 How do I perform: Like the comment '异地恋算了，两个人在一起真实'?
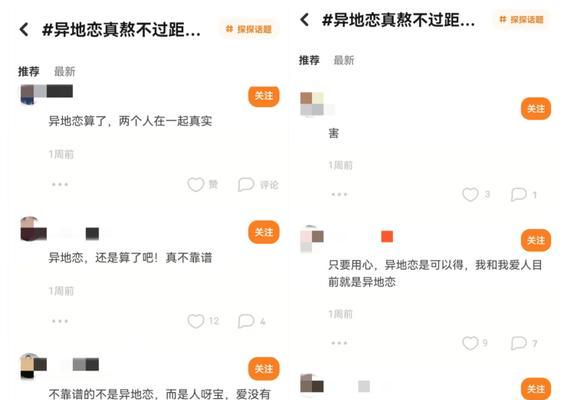(x=195, y=184)
